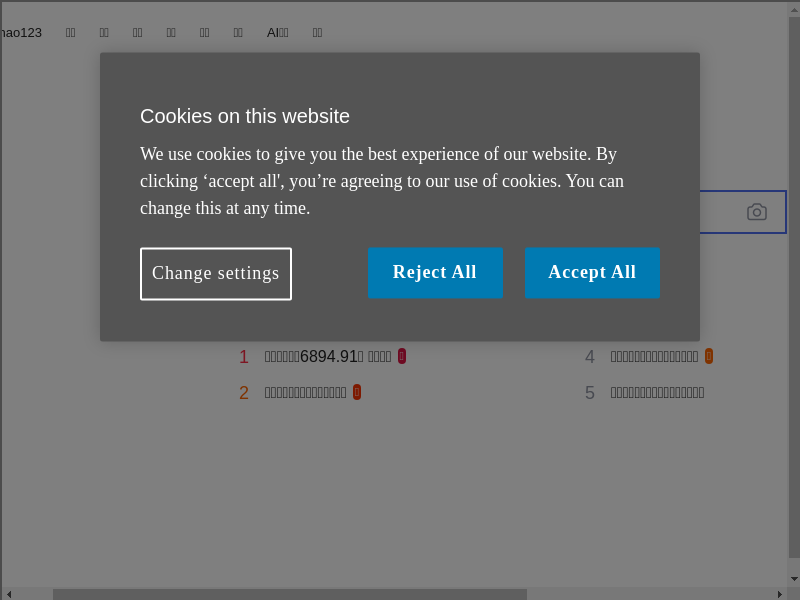
Task: Click the camera image-search icon
Action: tap(757, 212)
